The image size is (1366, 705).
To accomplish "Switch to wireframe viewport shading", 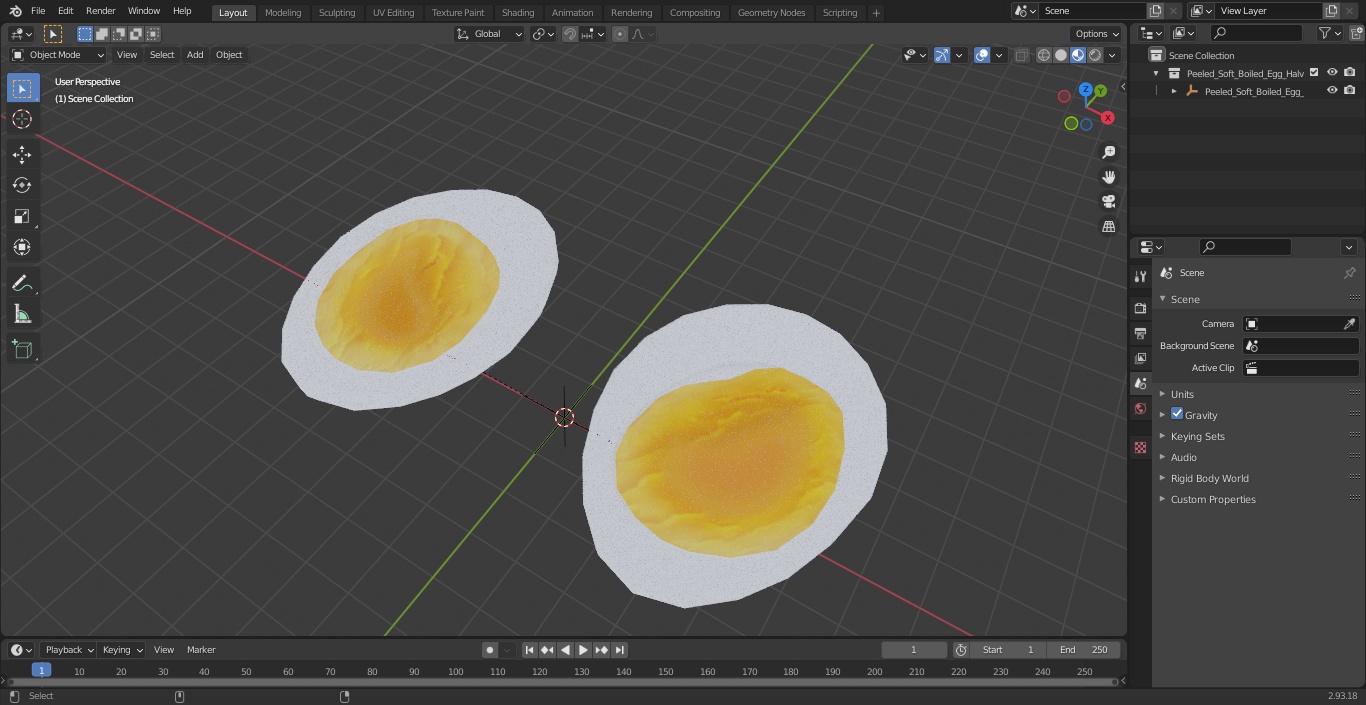I will click(x=1043, y=55).
